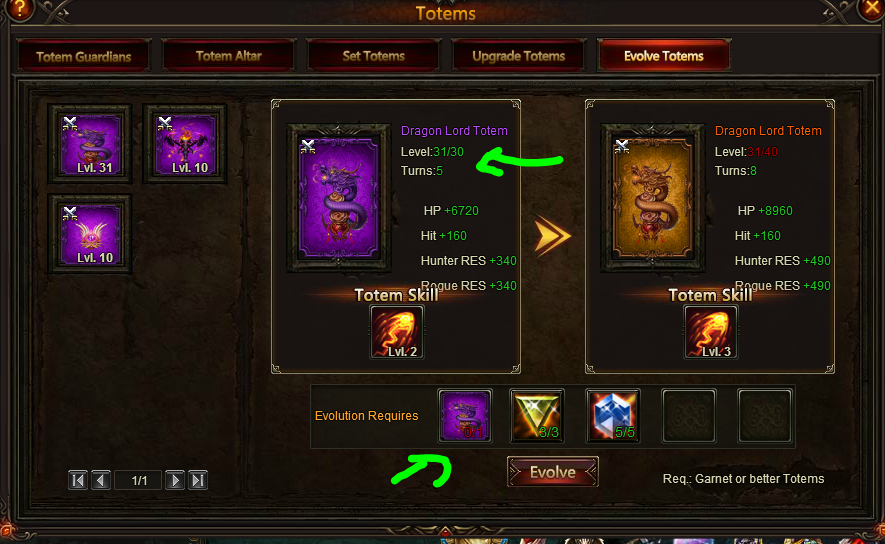Click the required purple dragon totem material
The height and width of the screenshot is (544, 885).
[465, 416]
